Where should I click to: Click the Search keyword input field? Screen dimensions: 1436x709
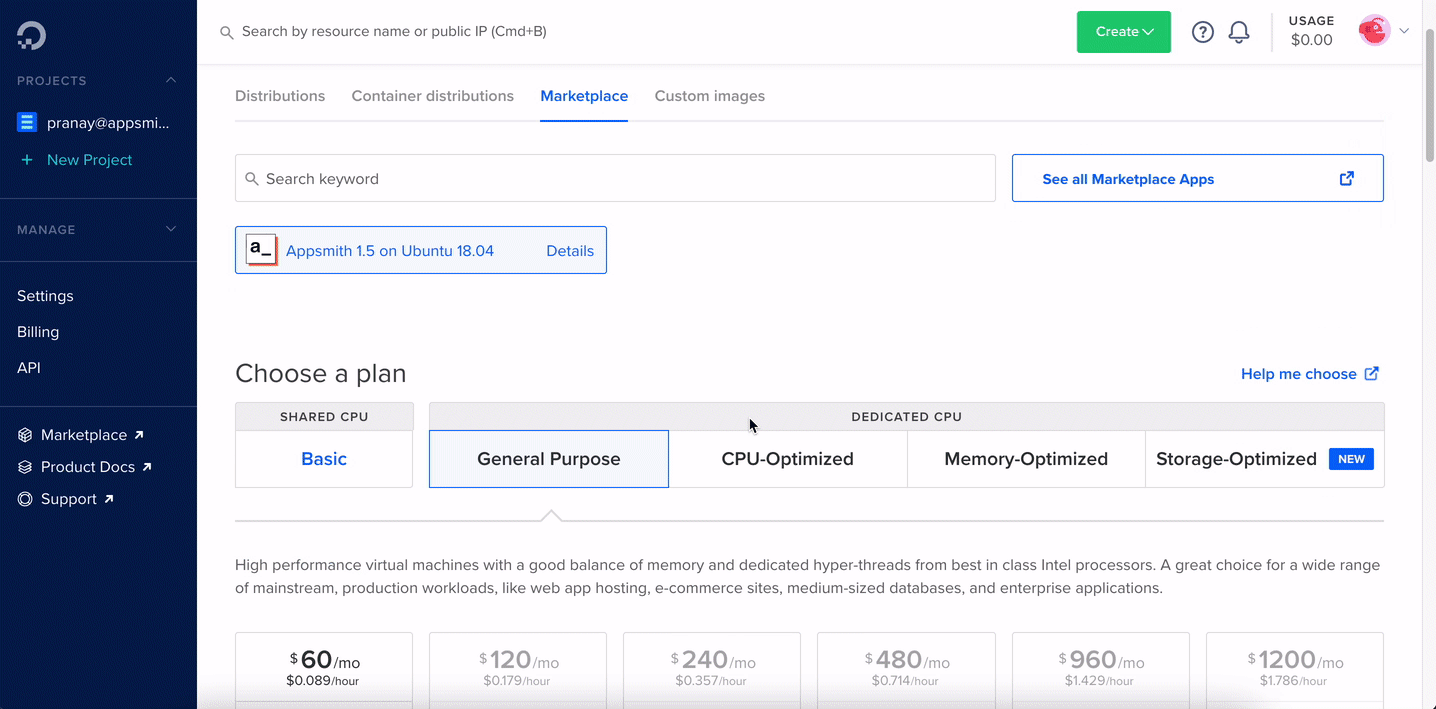click(x=615, y=179)
